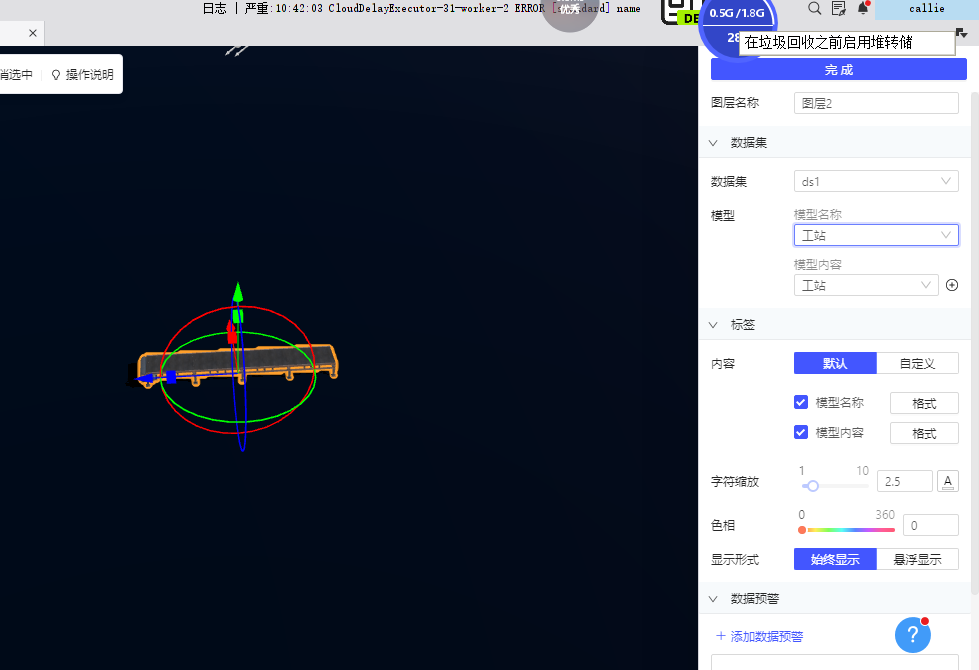Edit the 2.5 character scale value
This screenshot has width=979, height=670.
(905, 481)
